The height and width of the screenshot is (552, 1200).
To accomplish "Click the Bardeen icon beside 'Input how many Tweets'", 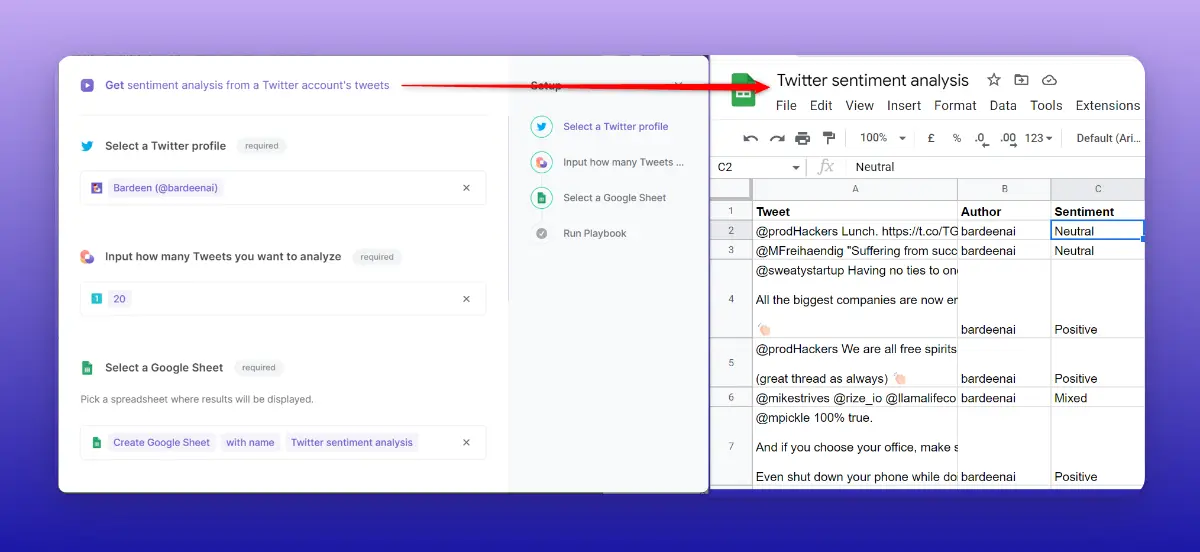I will [x=88, y=257].
